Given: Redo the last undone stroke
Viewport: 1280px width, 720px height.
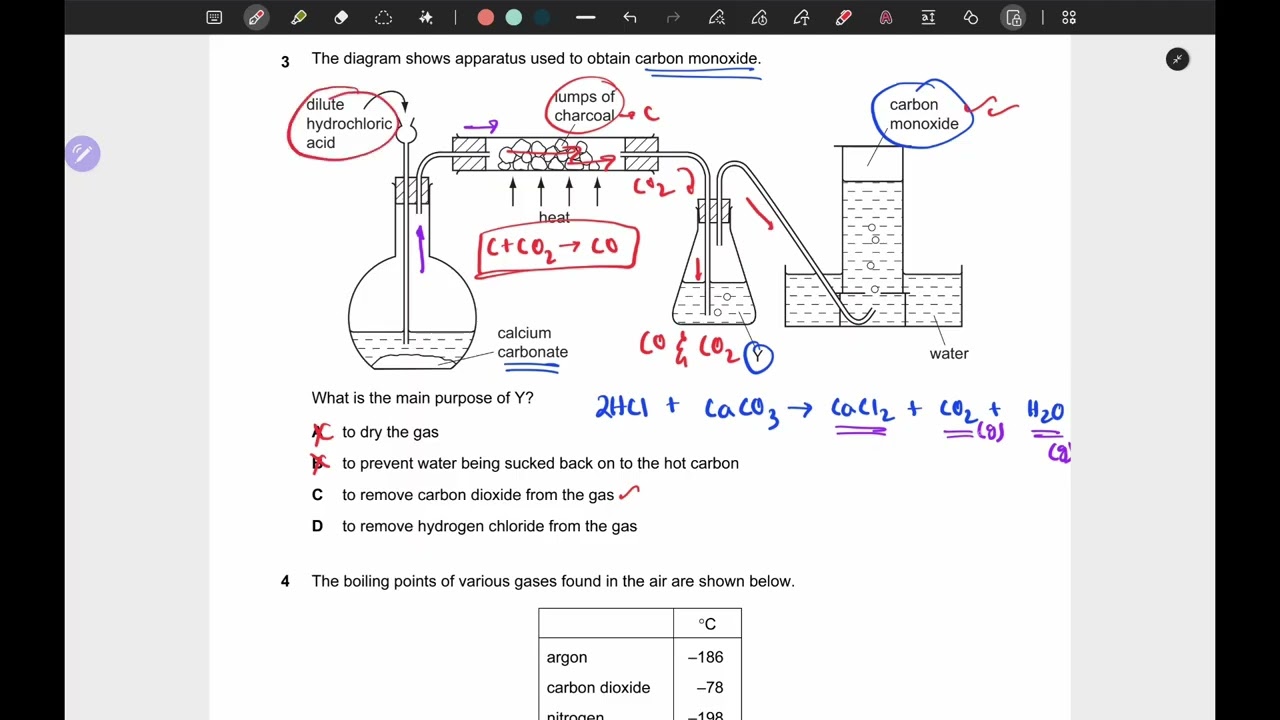Looking at the screenshot, I should tap(673, 17).
